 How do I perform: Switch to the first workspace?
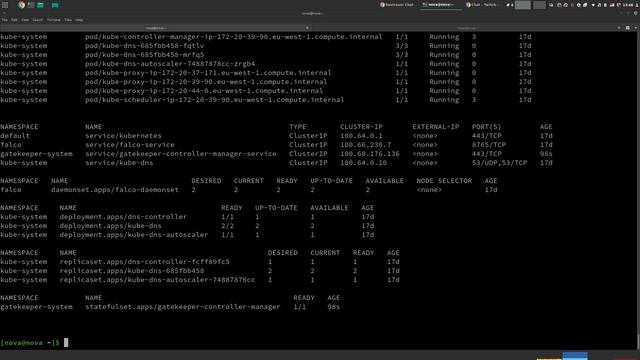pyautogui.click(x=522, y=5)
